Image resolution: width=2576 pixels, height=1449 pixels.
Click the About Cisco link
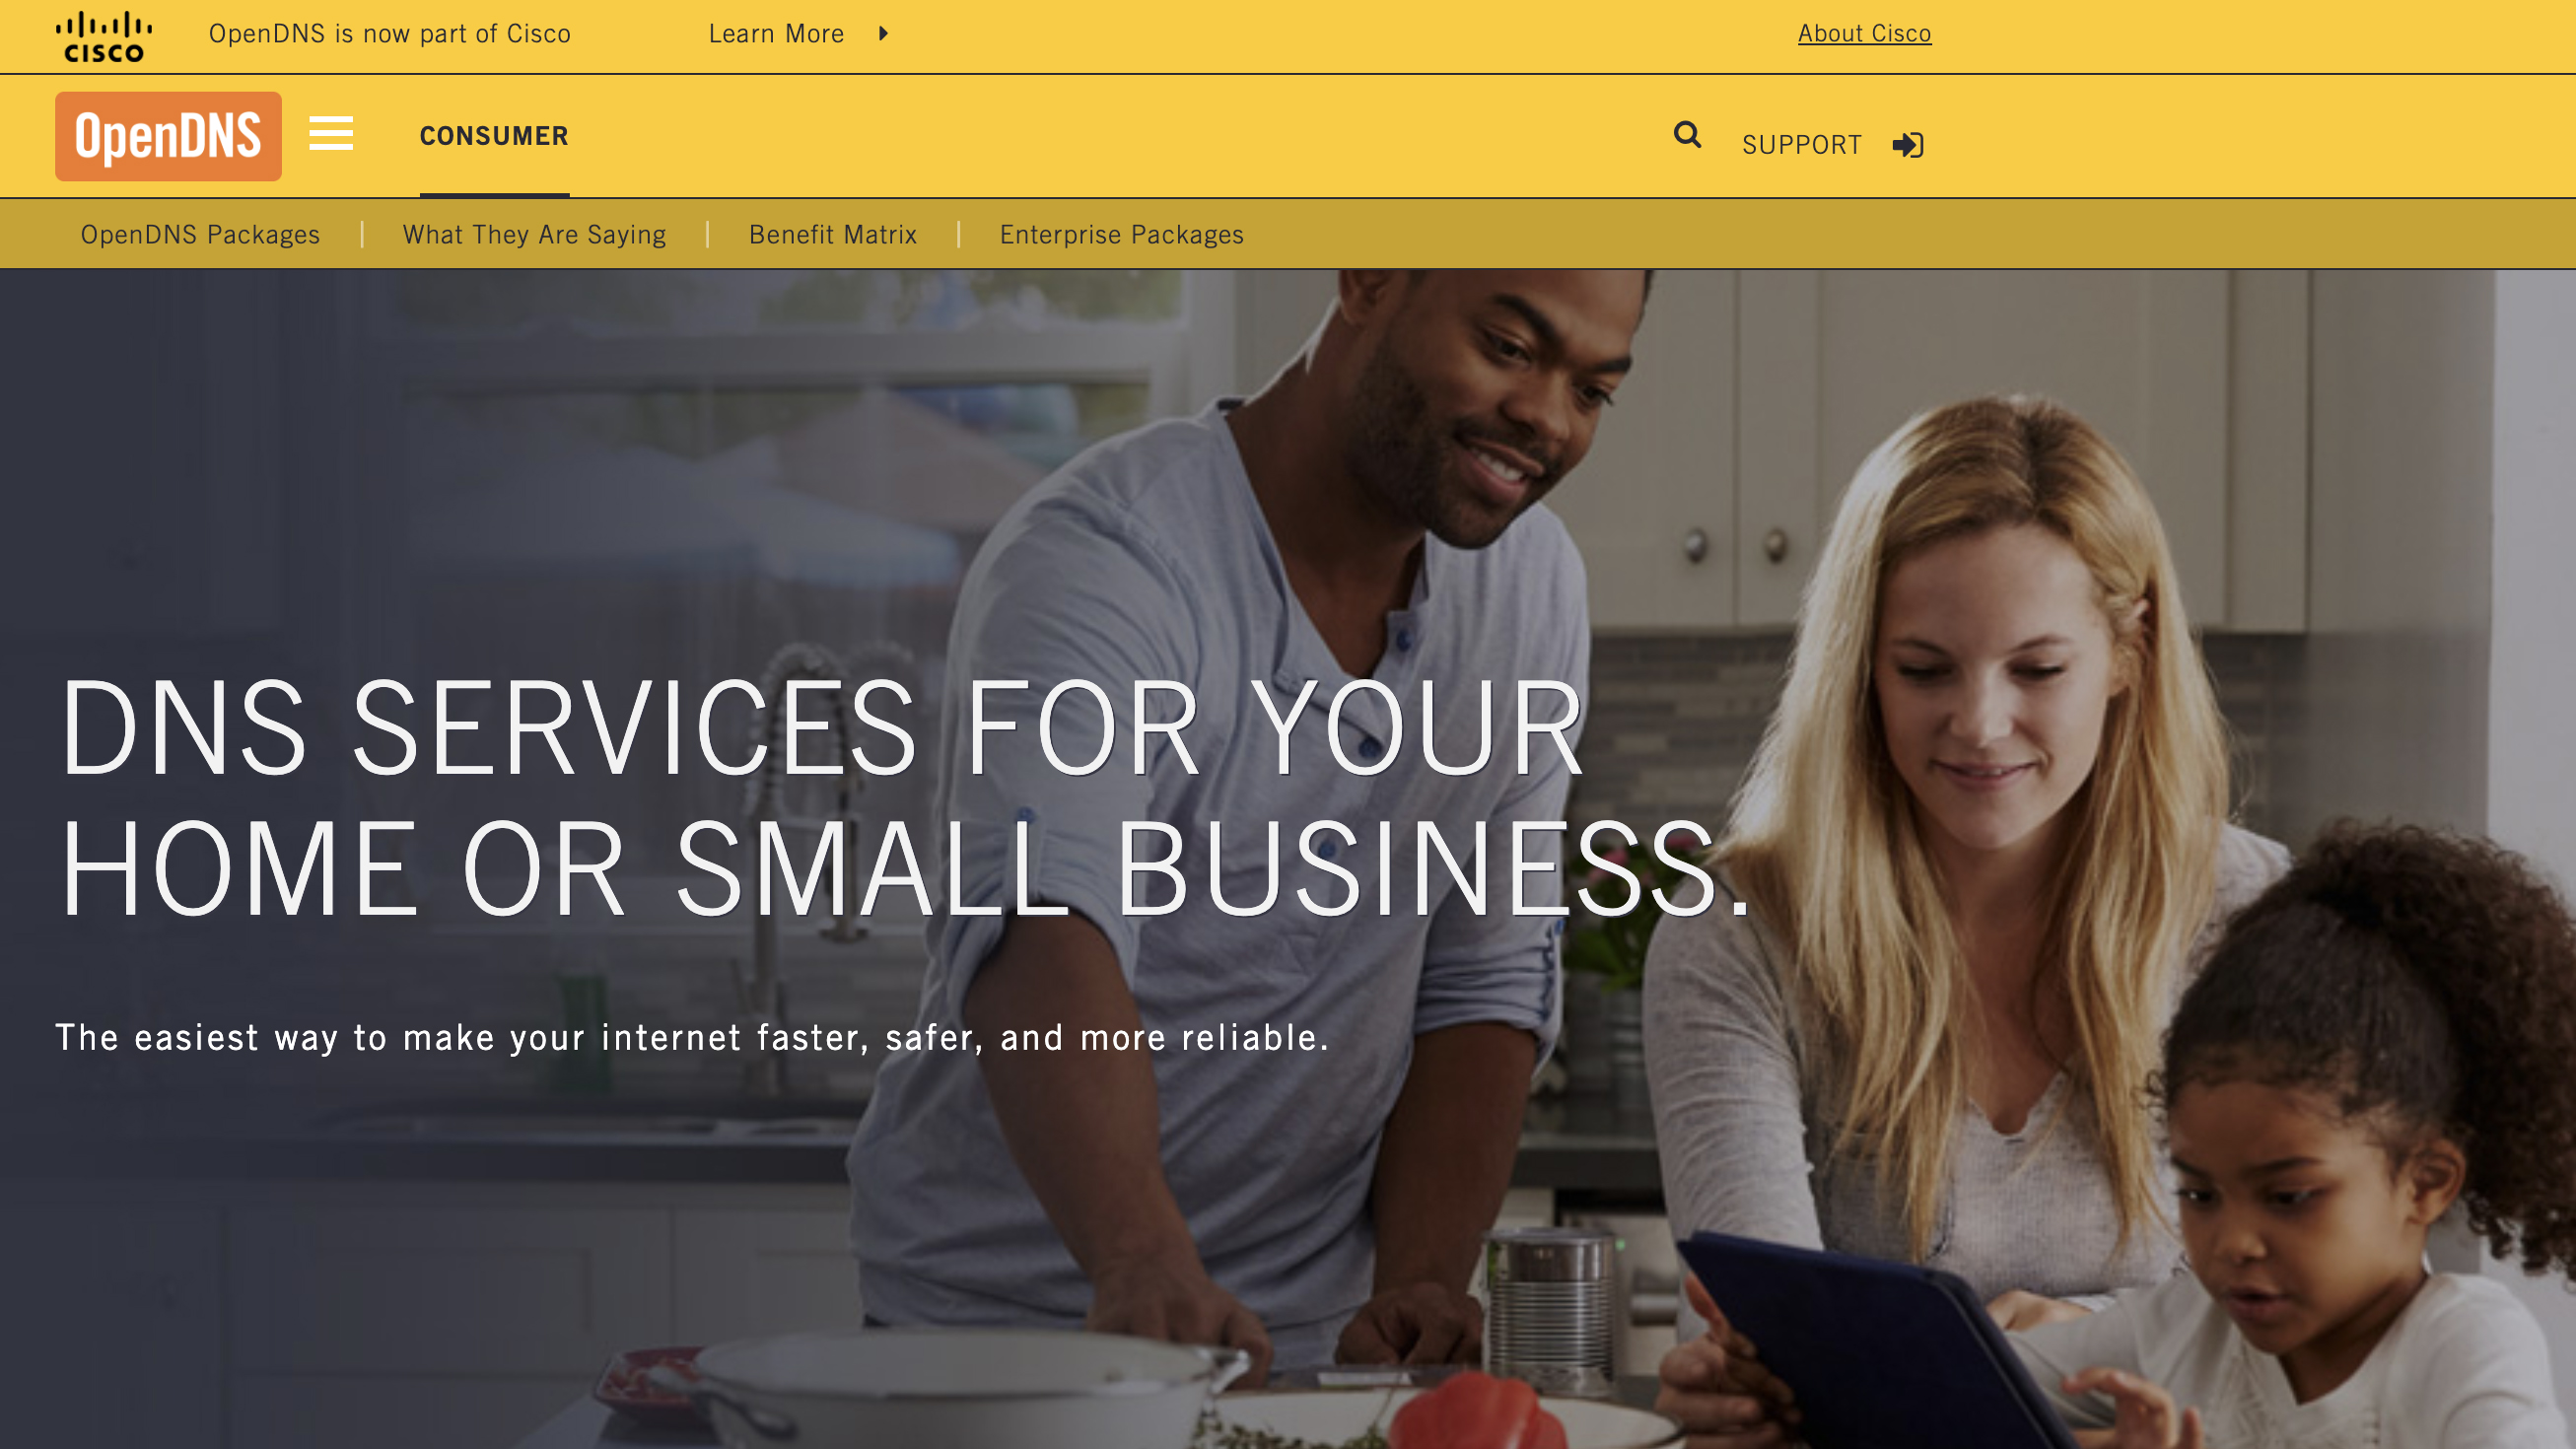pyautogui.click(x=1865, y=32)
